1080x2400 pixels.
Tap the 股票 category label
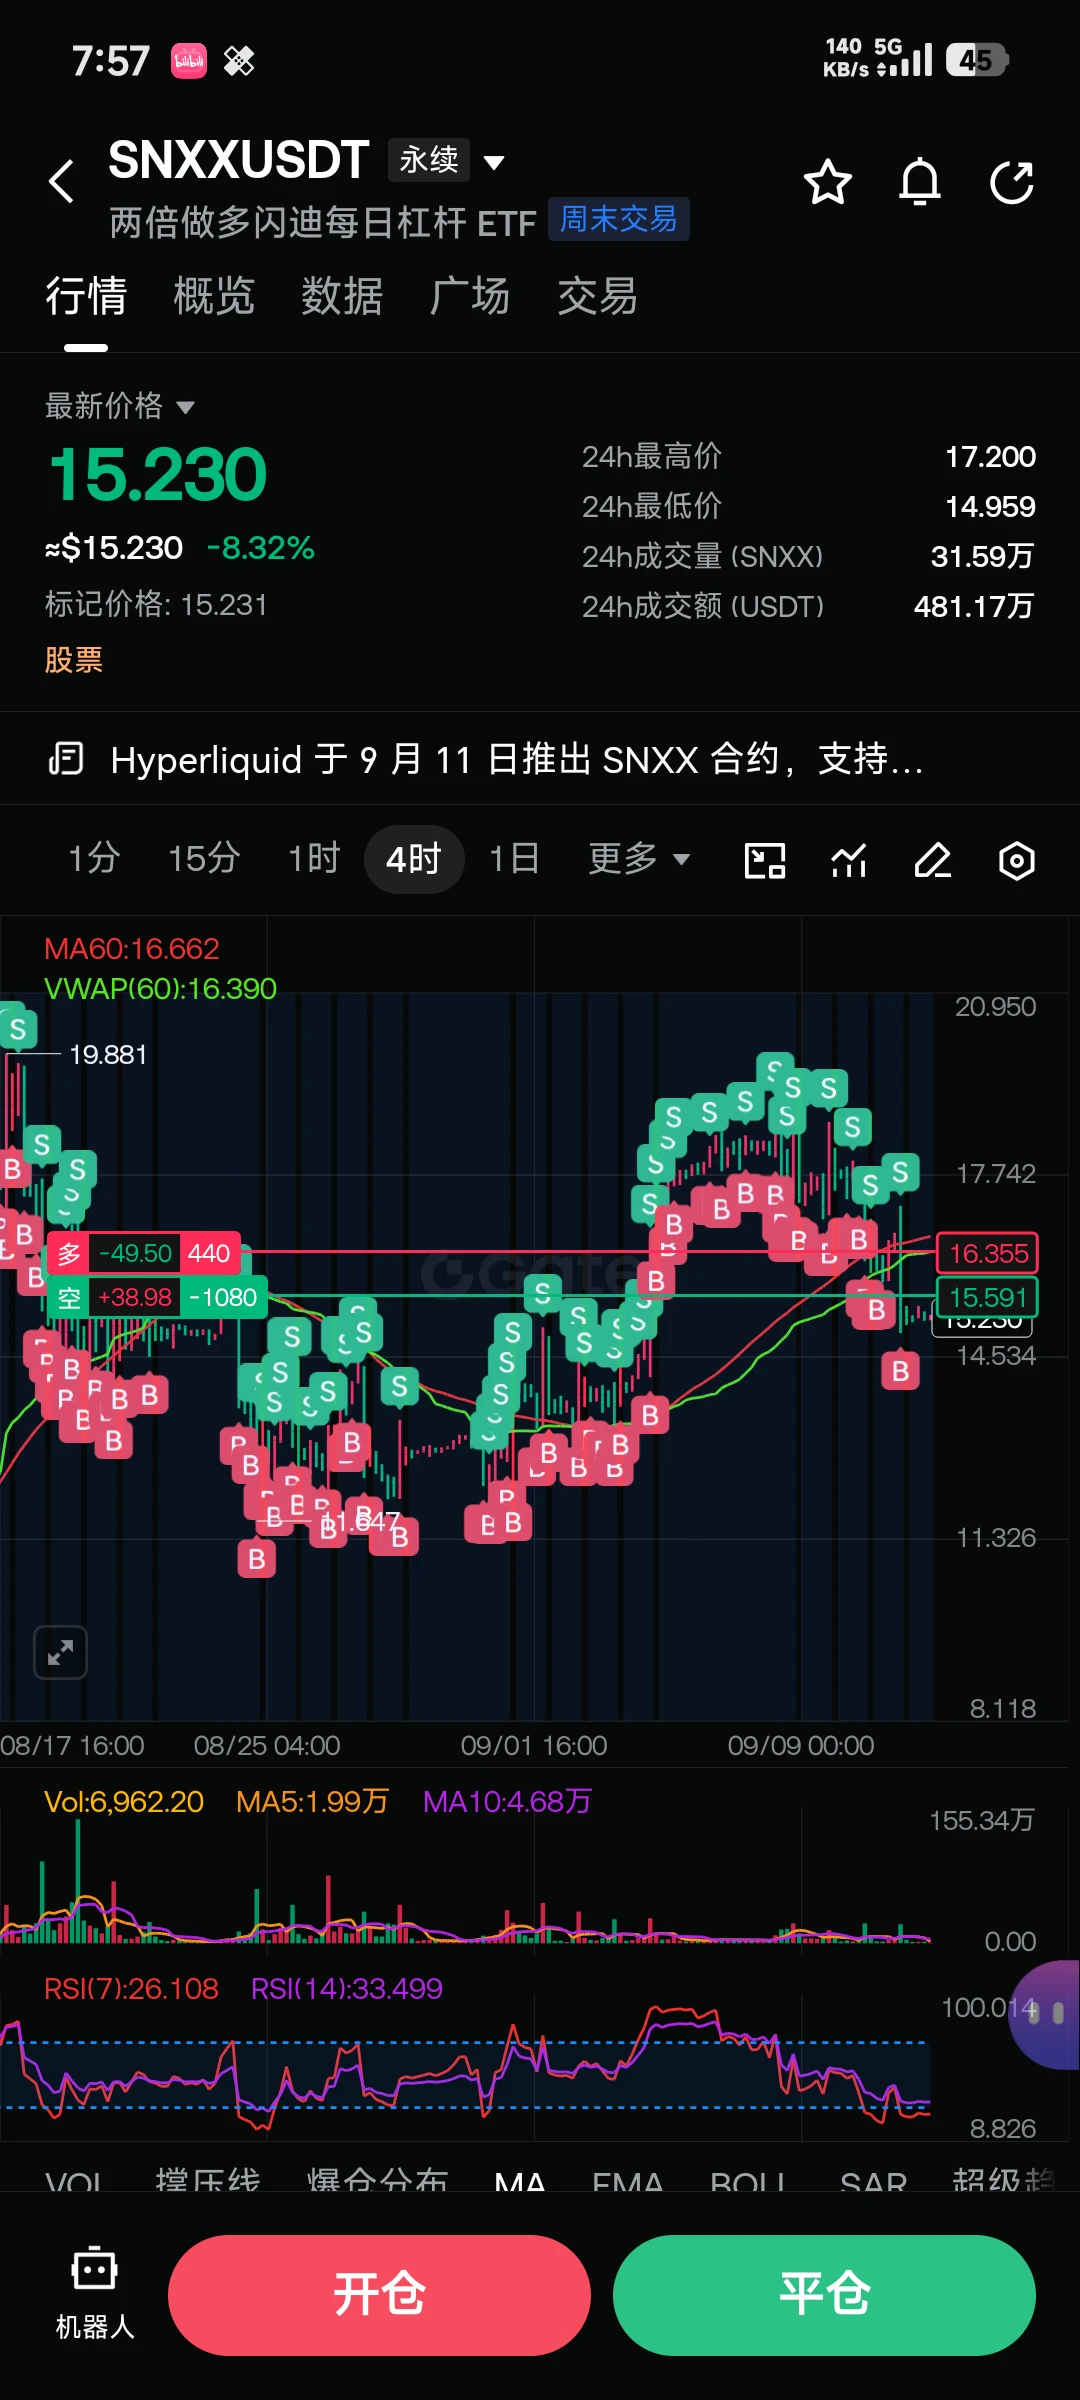click(74, 660)
